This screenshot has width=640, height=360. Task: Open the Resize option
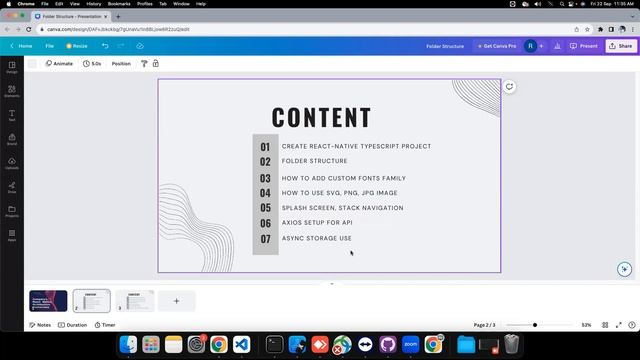point(77,46)
